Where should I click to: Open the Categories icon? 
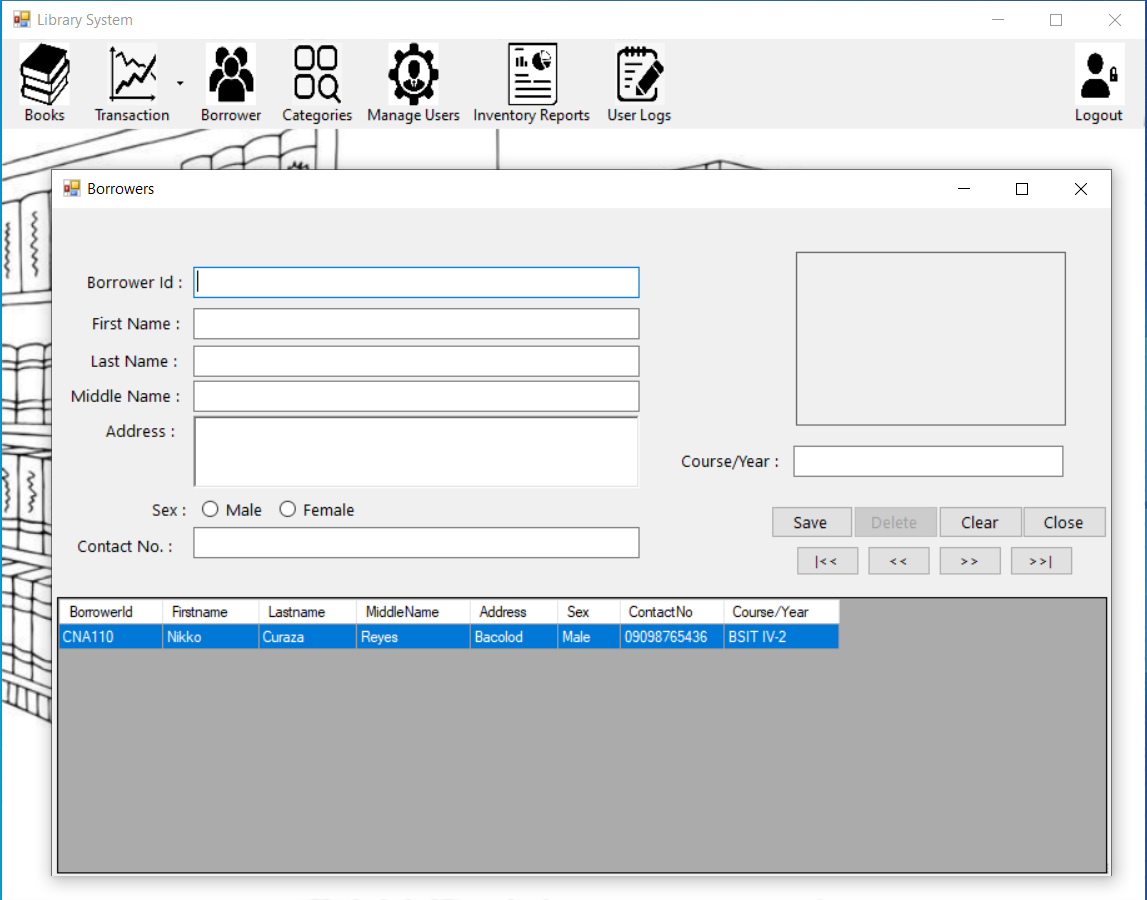317,76
